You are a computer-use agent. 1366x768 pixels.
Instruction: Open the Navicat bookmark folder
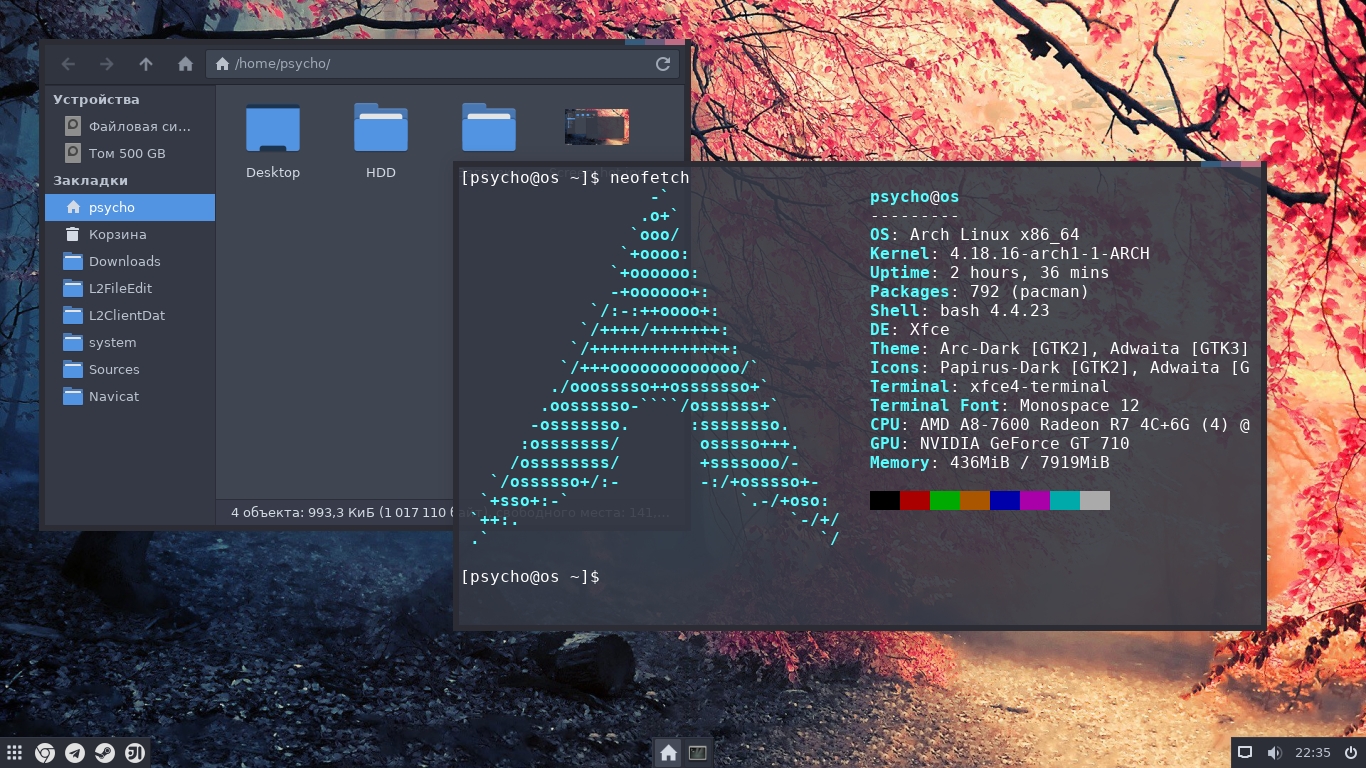pyautogui.click(x=114, y=396)
